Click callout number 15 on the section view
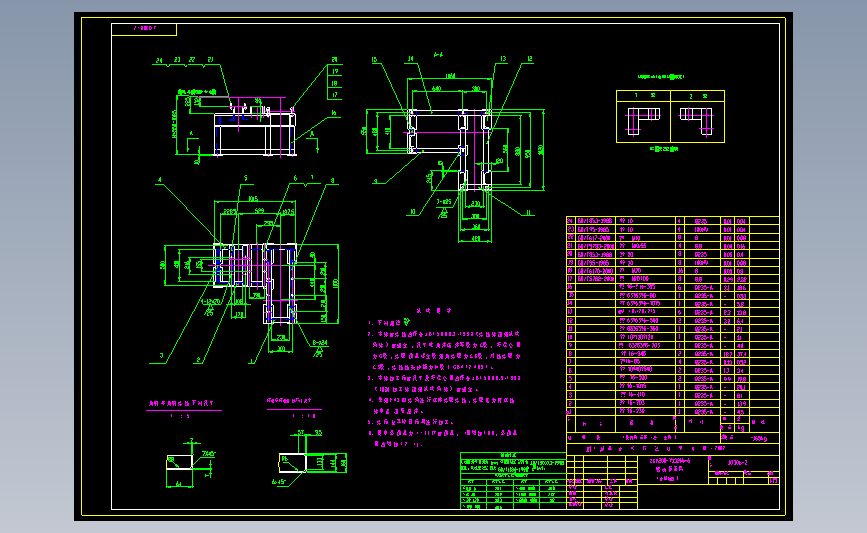The height and width of the screenshot is (533, 867). pos(374,59)
